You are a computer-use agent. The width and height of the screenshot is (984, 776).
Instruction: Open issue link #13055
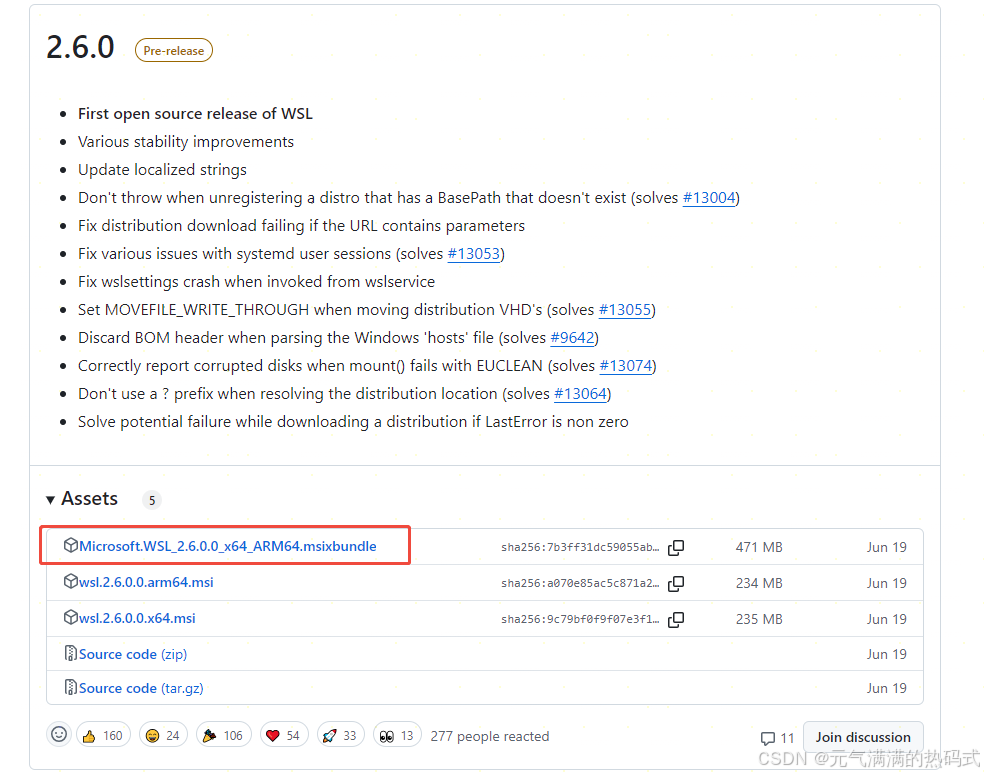tap(625, 310)
